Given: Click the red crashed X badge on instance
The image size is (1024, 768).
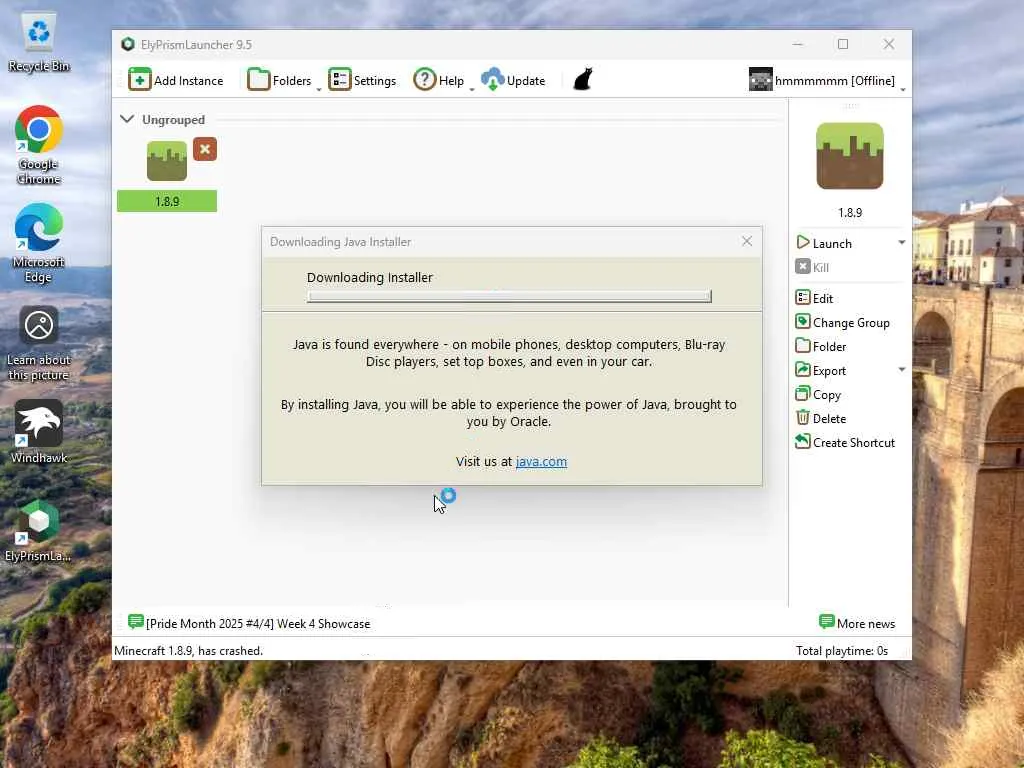Looking at the screenshot, I should pos(205,150).
